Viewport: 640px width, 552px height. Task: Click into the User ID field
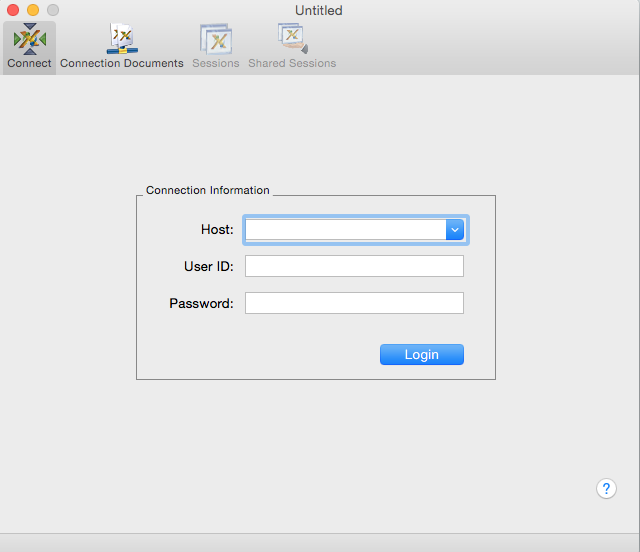point(354,266)
